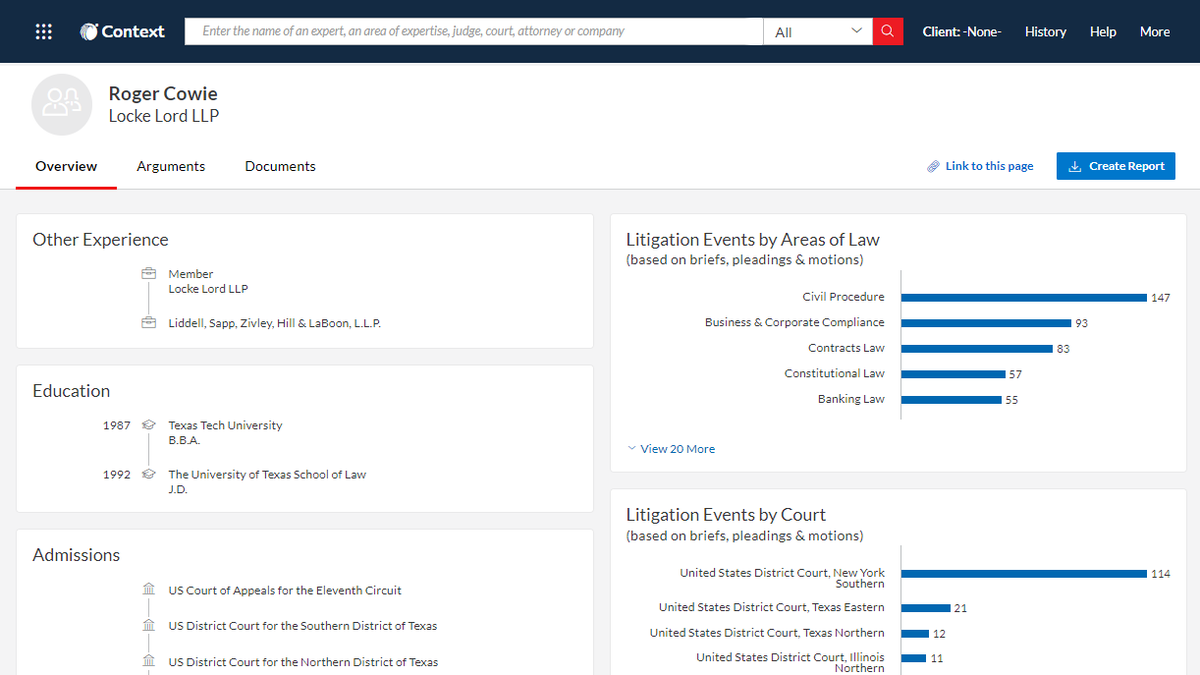The width and height of the screenshot is (1200, 675).
Task: Open the apps grid launcher icon
Action: [43, 31]
